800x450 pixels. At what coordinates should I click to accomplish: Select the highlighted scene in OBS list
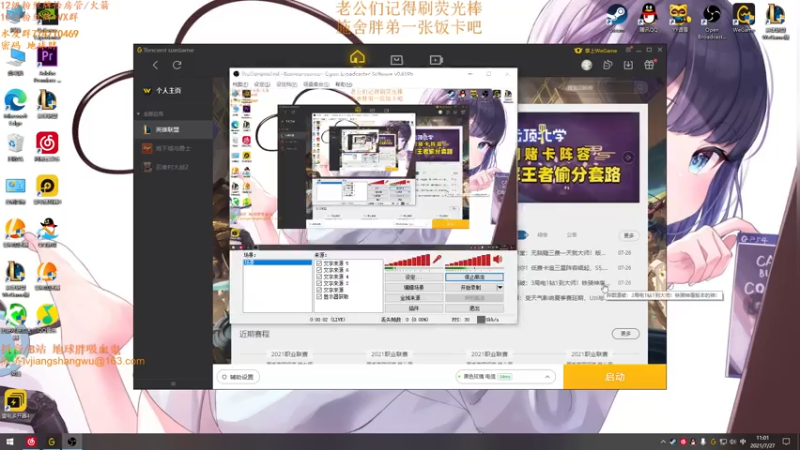point(278,262)
